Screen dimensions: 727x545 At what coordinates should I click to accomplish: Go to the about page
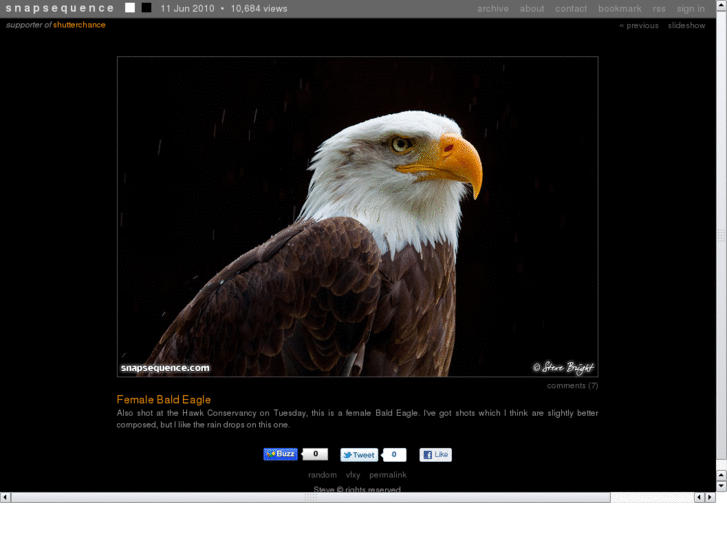[532, 9]
